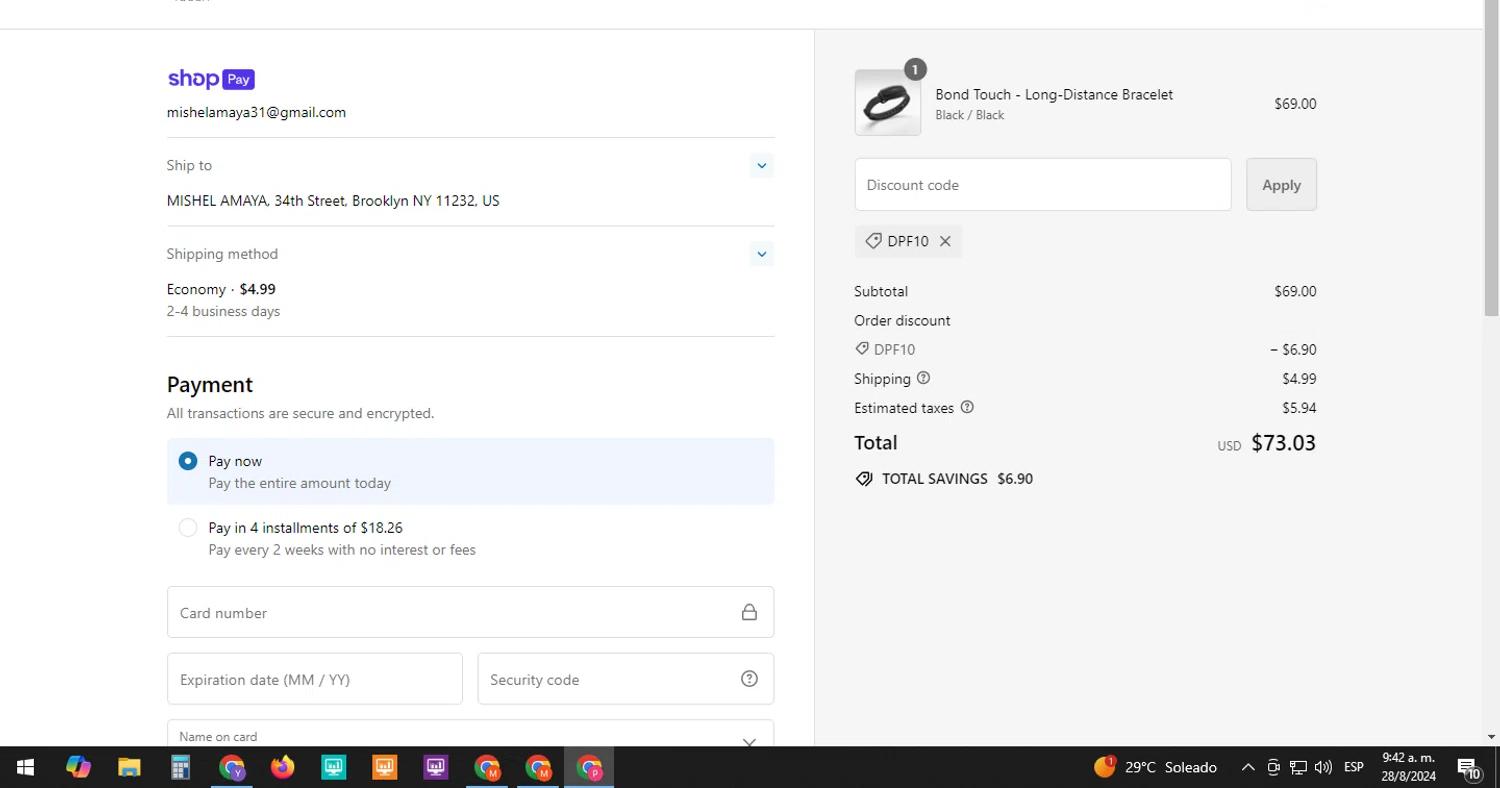
Task: Open the Windows Start menu
Action: (x=25, y=767)
